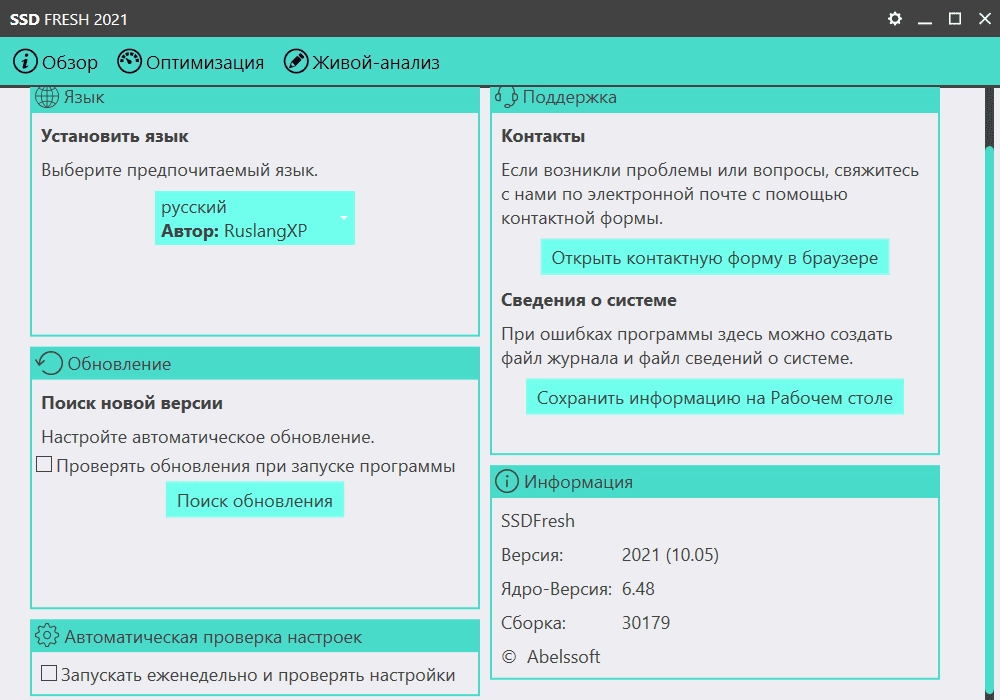
Task: Click the headset icon in the Поддержка header
Action: point(506,97)
